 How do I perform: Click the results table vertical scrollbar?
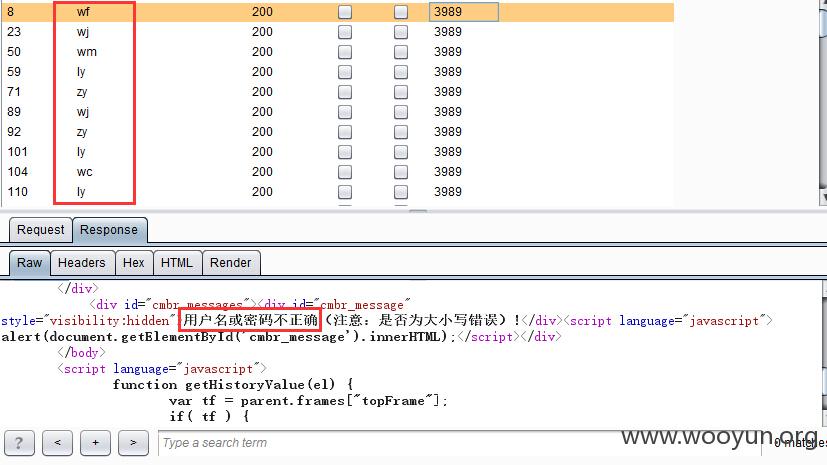[823, 103]
